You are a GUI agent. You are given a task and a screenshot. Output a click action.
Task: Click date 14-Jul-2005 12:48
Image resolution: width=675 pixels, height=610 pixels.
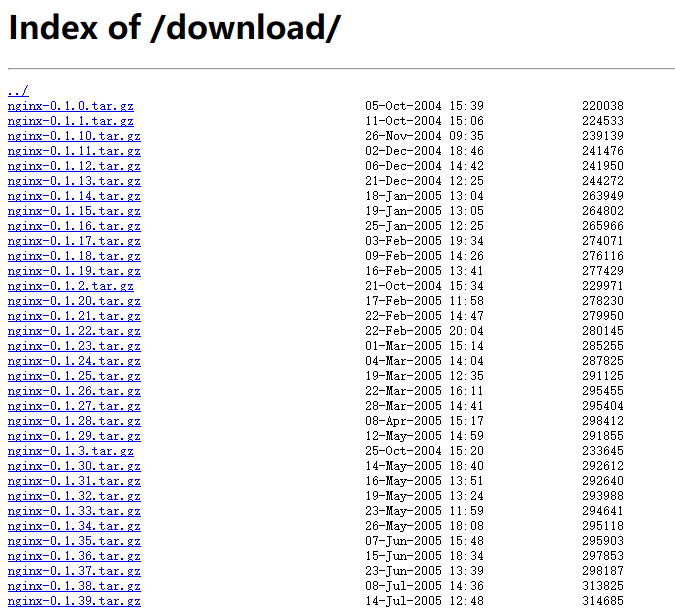[x=424, y=601]
